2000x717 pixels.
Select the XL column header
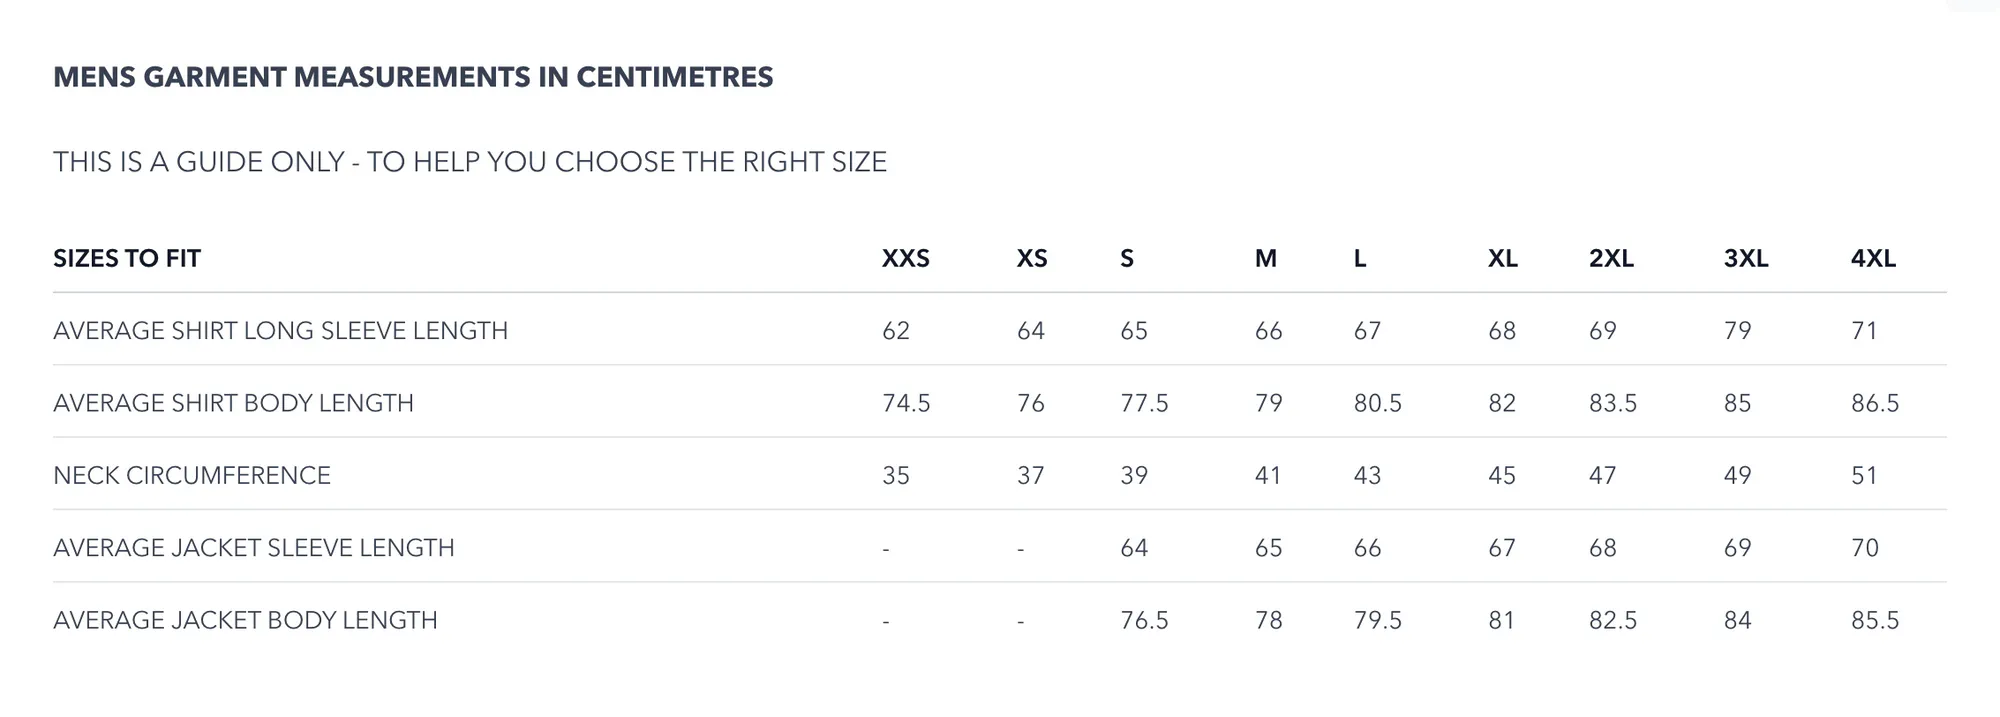tap(1503, 258)
